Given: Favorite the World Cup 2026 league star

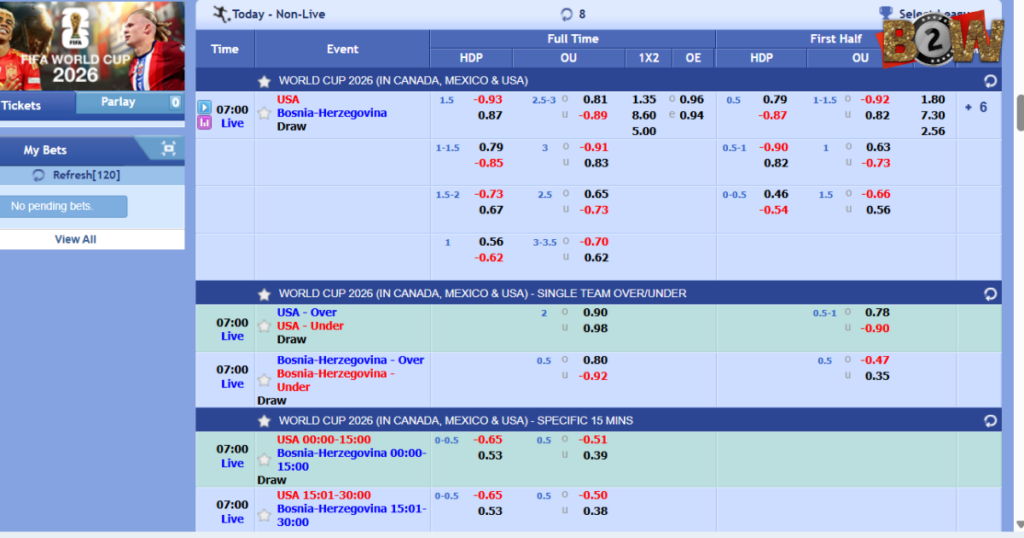Looking at the screenshot, I should pyautogui.click(x=264, y=81).
